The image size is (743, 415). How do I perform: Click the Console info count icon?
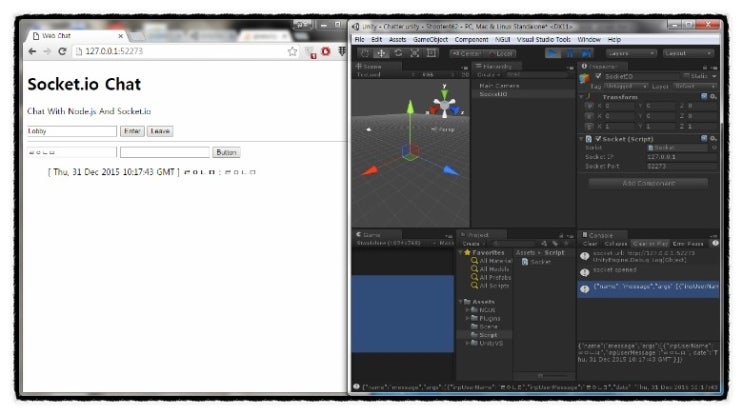coord(715,243)
